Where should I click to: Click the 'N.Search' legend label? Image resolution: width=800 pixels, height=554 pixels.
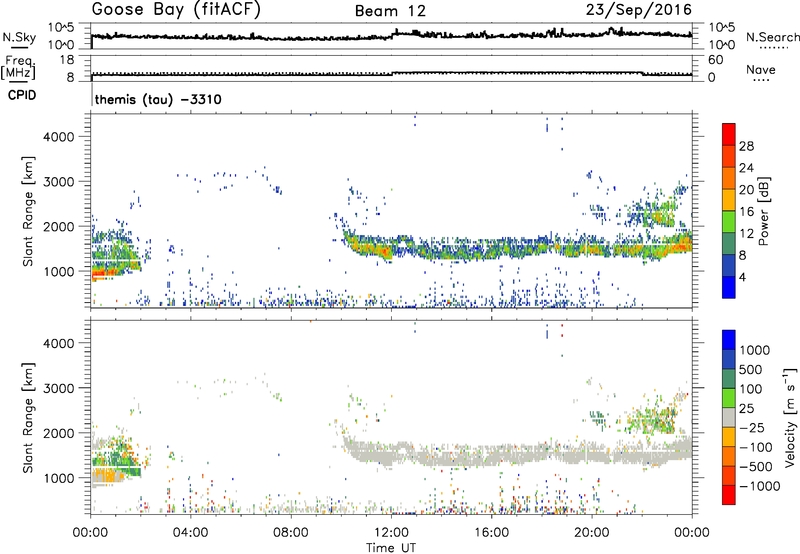pyautogui.click(x=773, y=37)
